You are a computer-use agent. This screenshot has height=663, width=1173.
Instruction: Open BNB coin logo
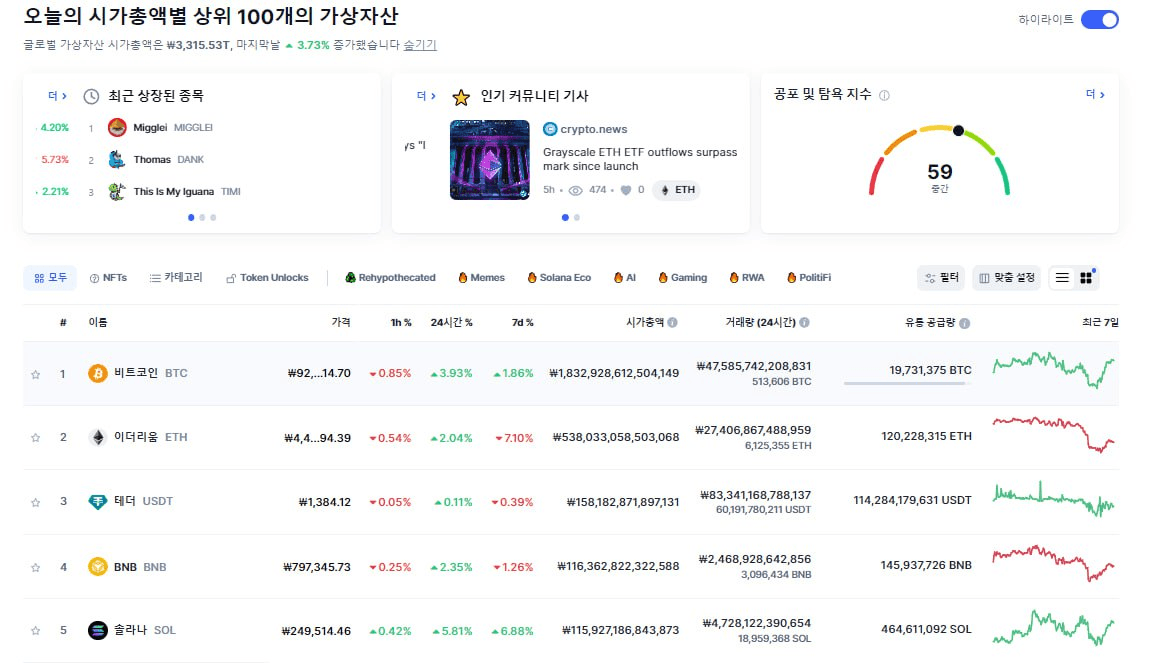98,566
